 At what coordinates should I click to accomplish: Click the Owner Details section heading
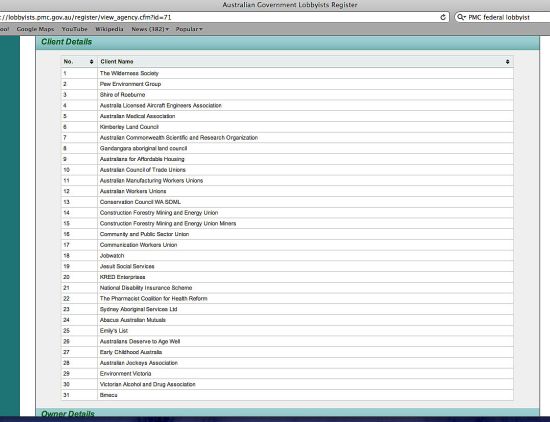68,414
